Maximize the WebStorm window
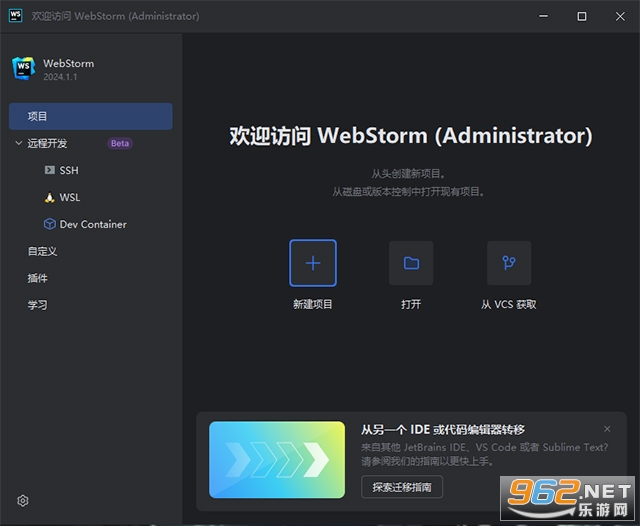This screenshot has height=526, width=640. coord(582,16)
